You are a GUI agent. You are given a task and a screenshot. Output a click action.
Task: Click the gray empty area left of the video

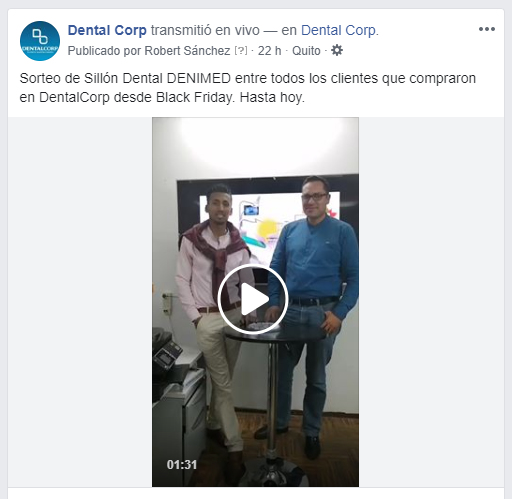(x=80, y=302)
